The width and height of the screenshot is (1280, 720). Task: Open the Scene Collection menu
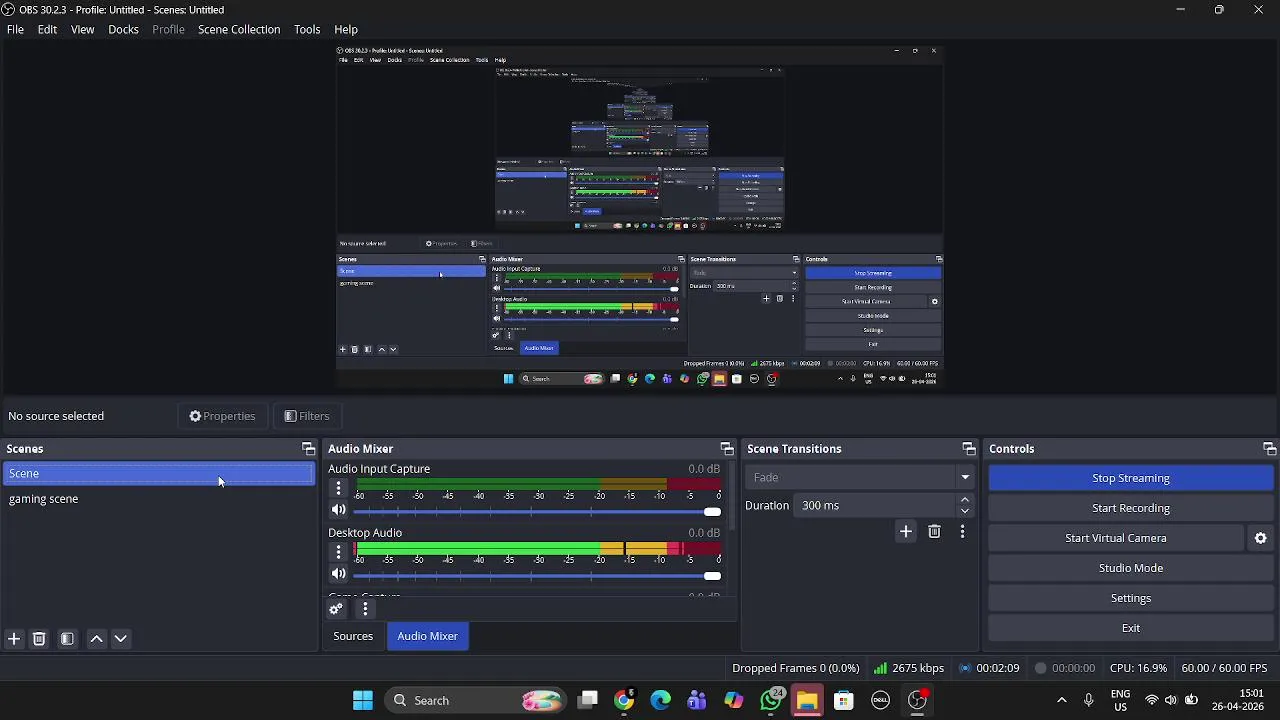pos(239,29)
